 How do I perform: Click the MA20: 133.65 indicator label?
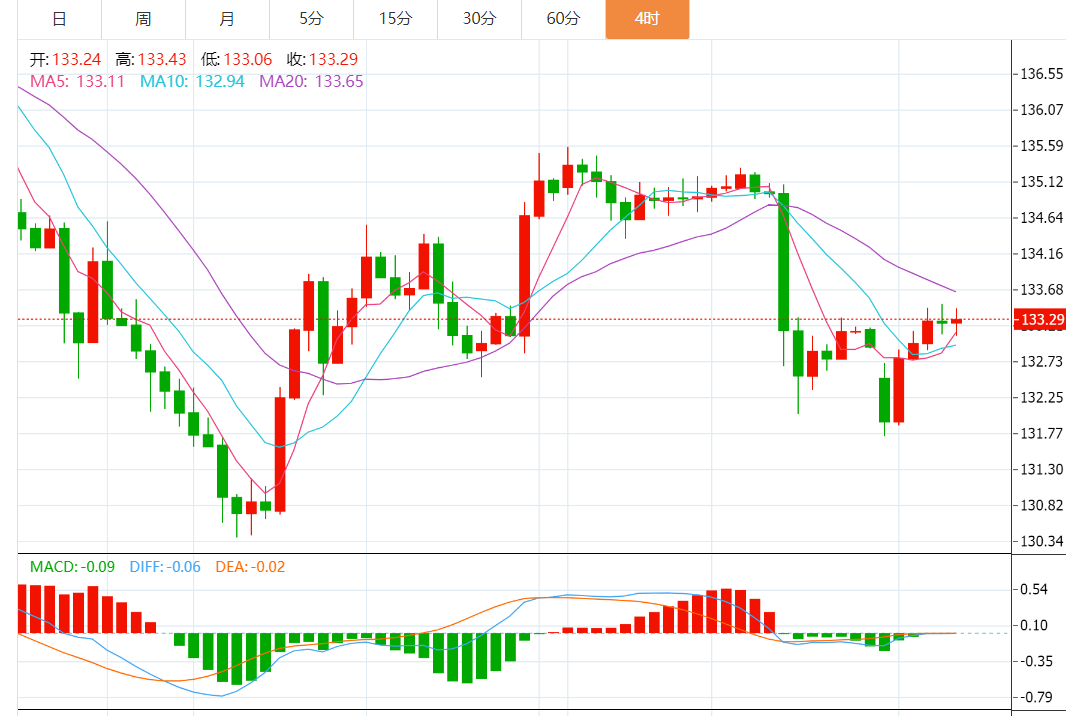(311, 82)
